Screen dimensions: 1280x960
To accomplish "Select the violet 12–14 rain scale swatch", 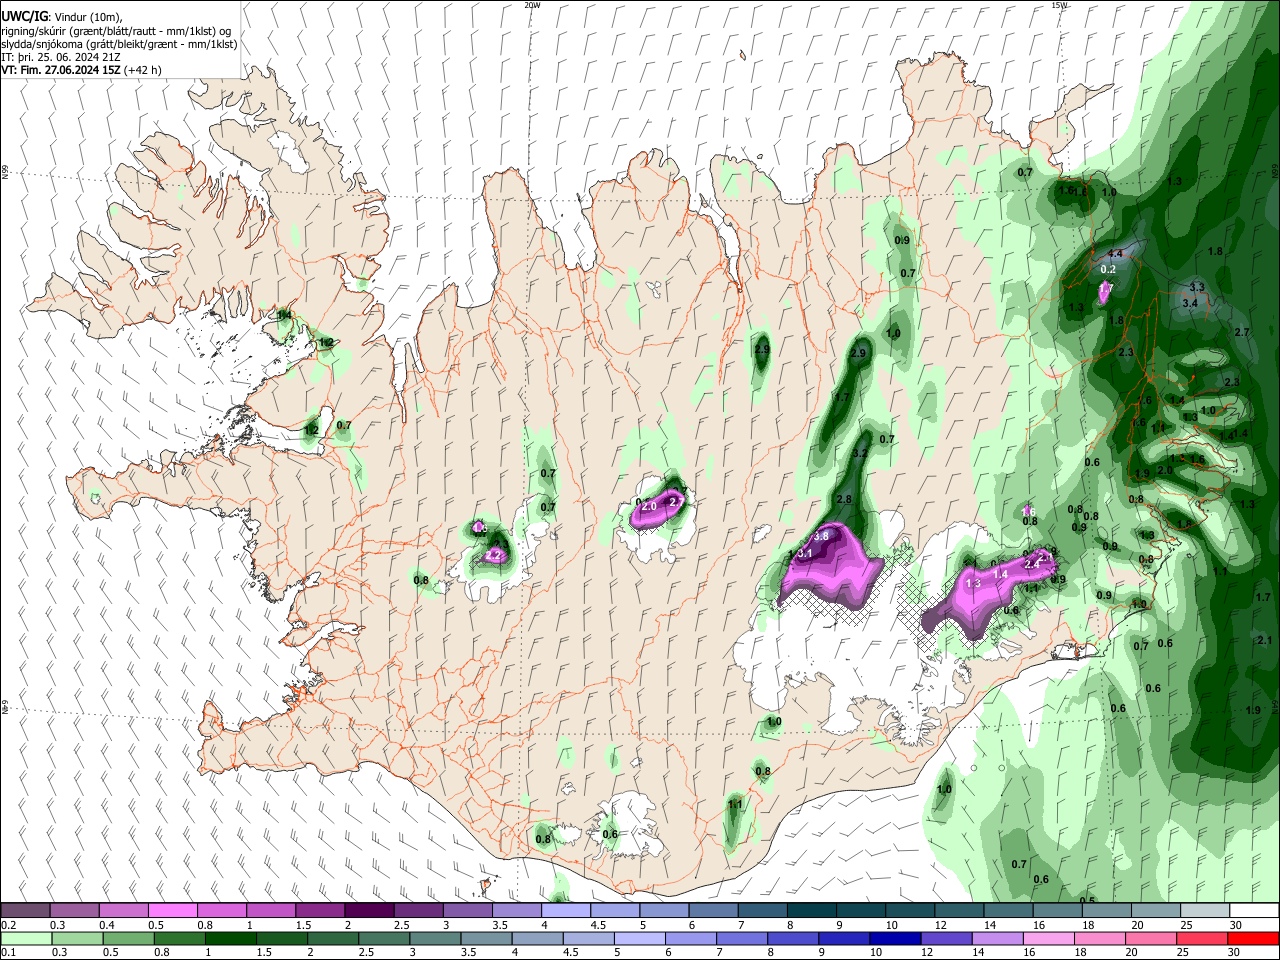I will coord(947,938).
